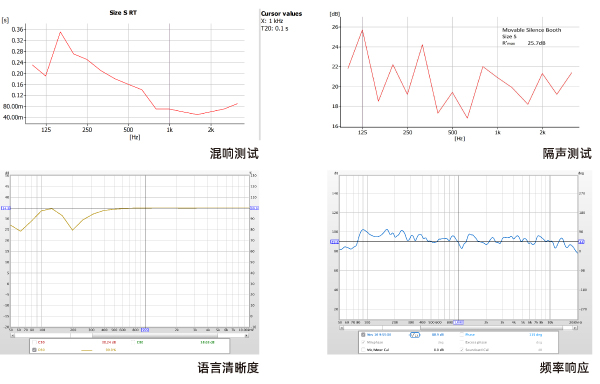The height and width of the screenshot is (384, 600).
Task: Enable the C50 trace checkbox
Action: tap(34, 342)
